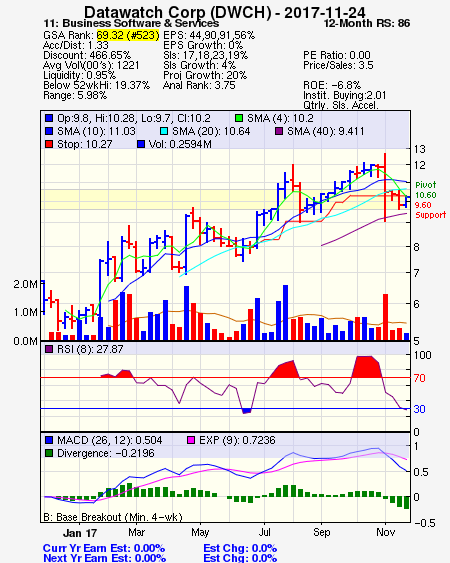Viewport: 450px width, 563px height.
Task: Click the EXP (9): 0.7236 label
Action: point(237,440)
